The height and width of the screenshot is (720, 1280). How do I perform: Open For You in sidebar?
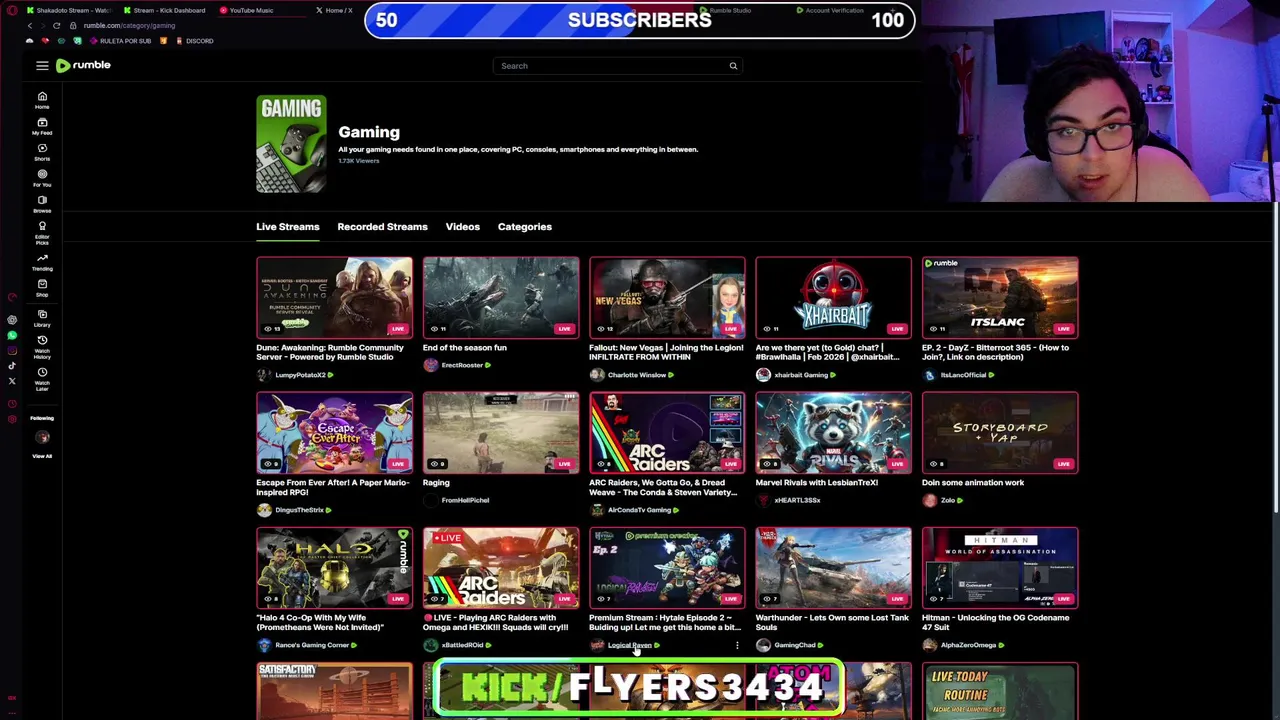42,178
